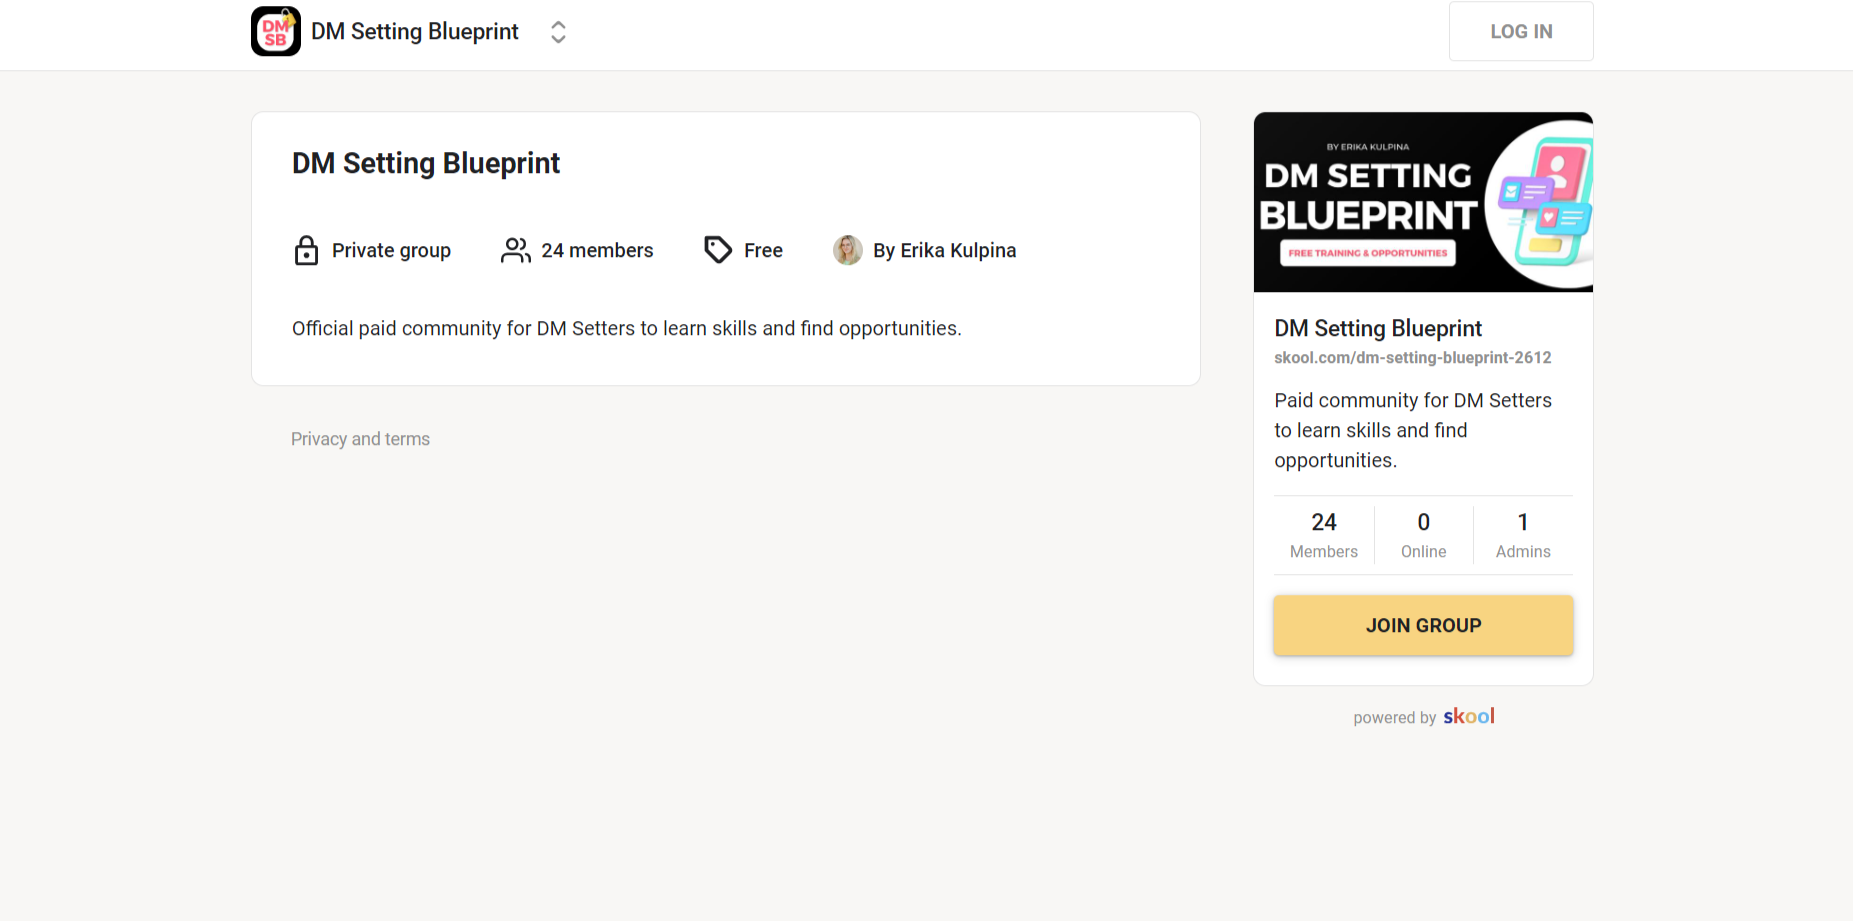Open the powered by skool logo
Viewport: 1853px width, 921px height.
coord(1468,716)
